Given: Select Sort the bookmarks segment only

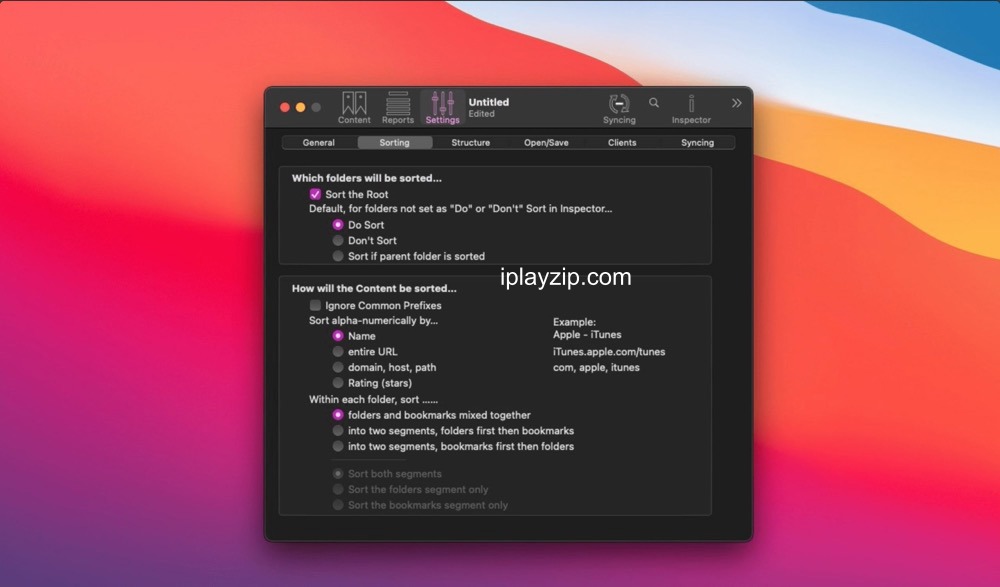Looking at the screenshot, I should pos(338,505).
